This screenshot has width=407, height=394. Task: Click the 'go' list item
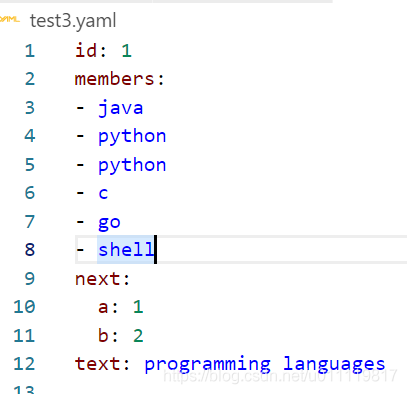[109, 223]
